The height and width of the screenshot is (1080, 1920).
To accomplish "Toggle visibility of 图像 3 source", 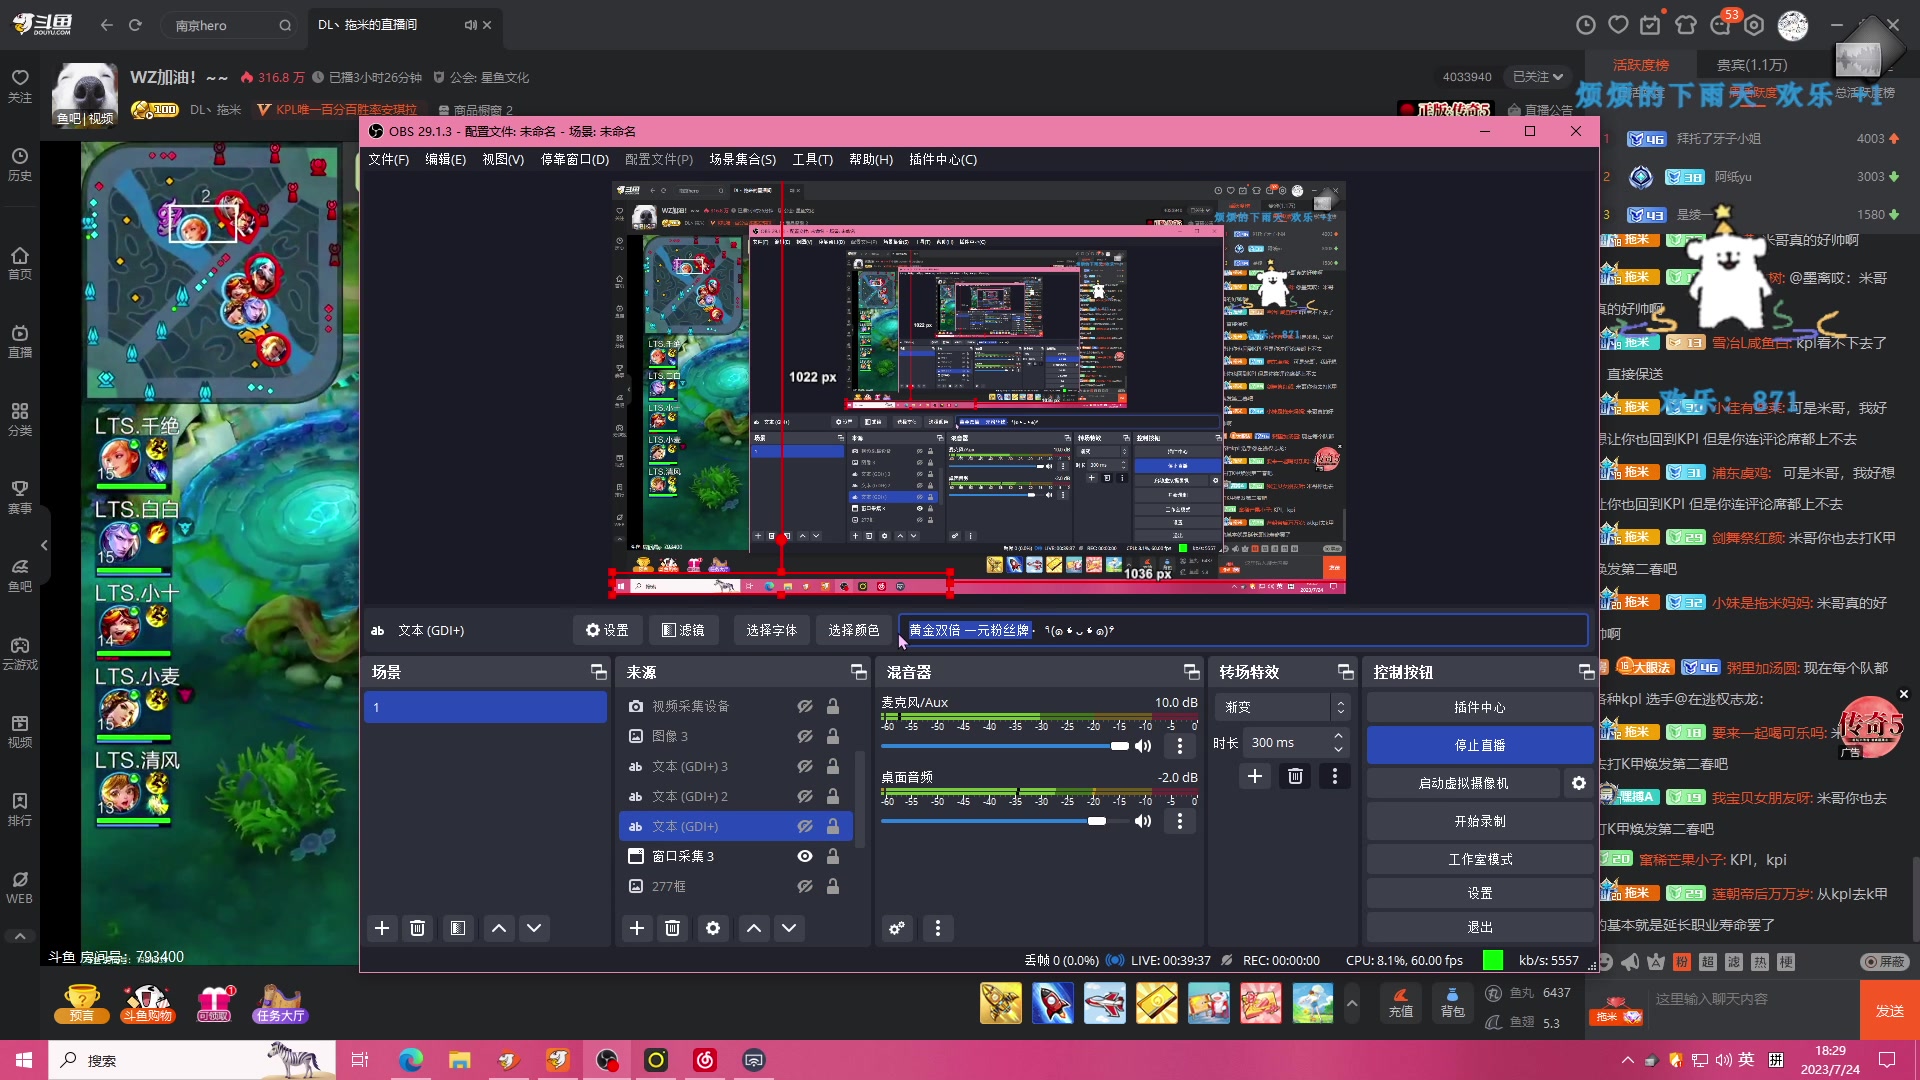I will 805,736.
